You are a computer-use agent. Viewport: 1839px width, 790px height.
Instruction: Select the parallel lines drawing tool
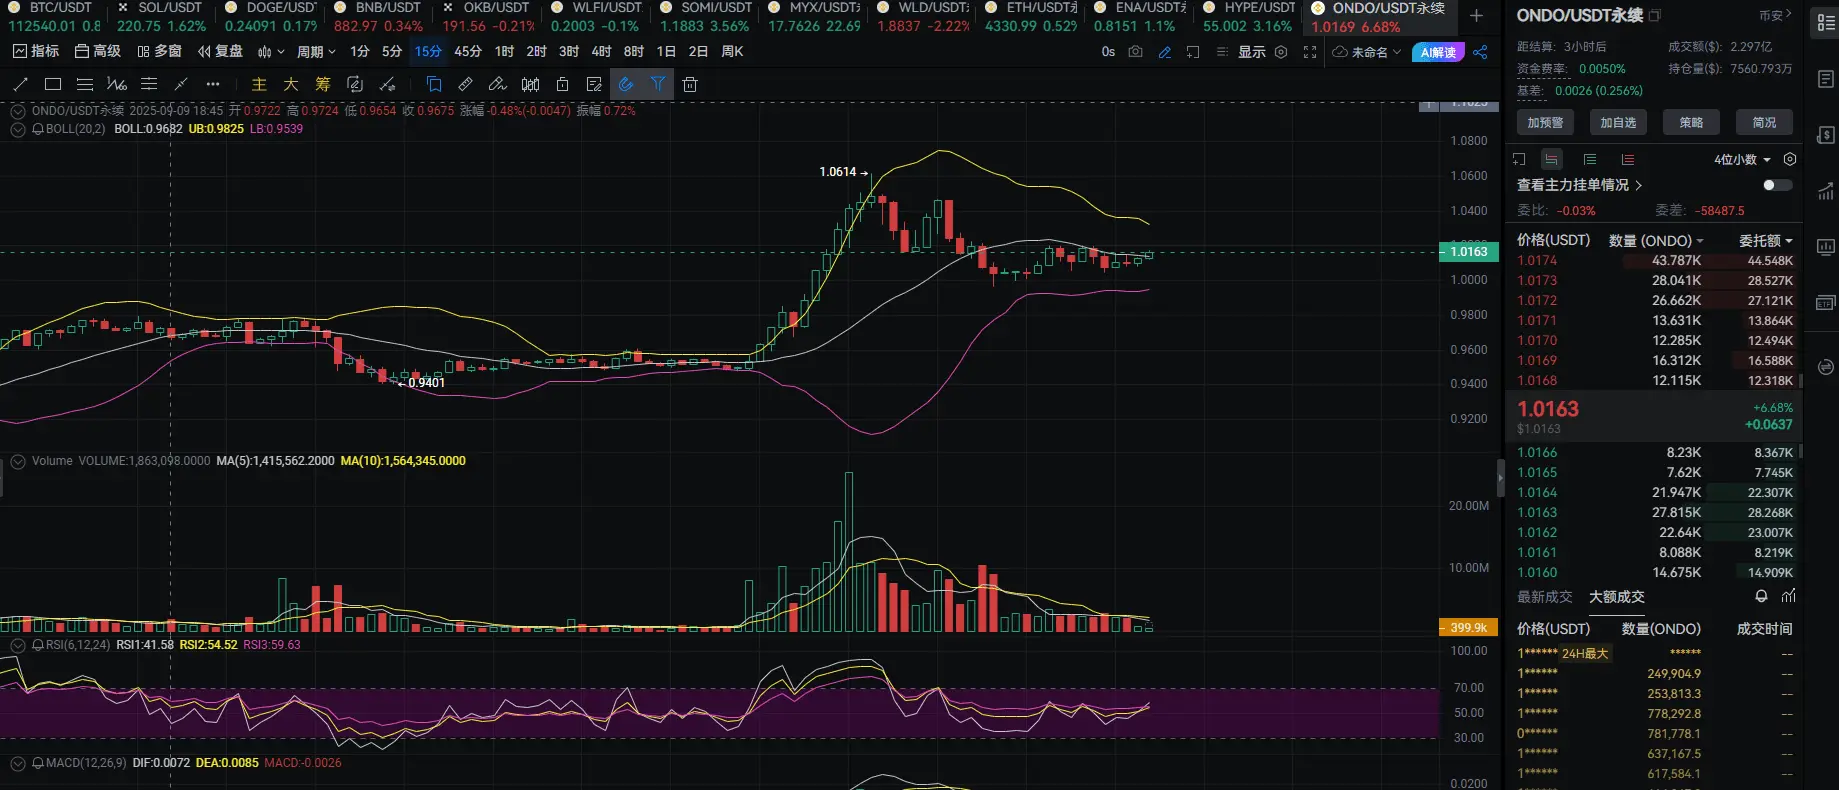tap(85, 85)
